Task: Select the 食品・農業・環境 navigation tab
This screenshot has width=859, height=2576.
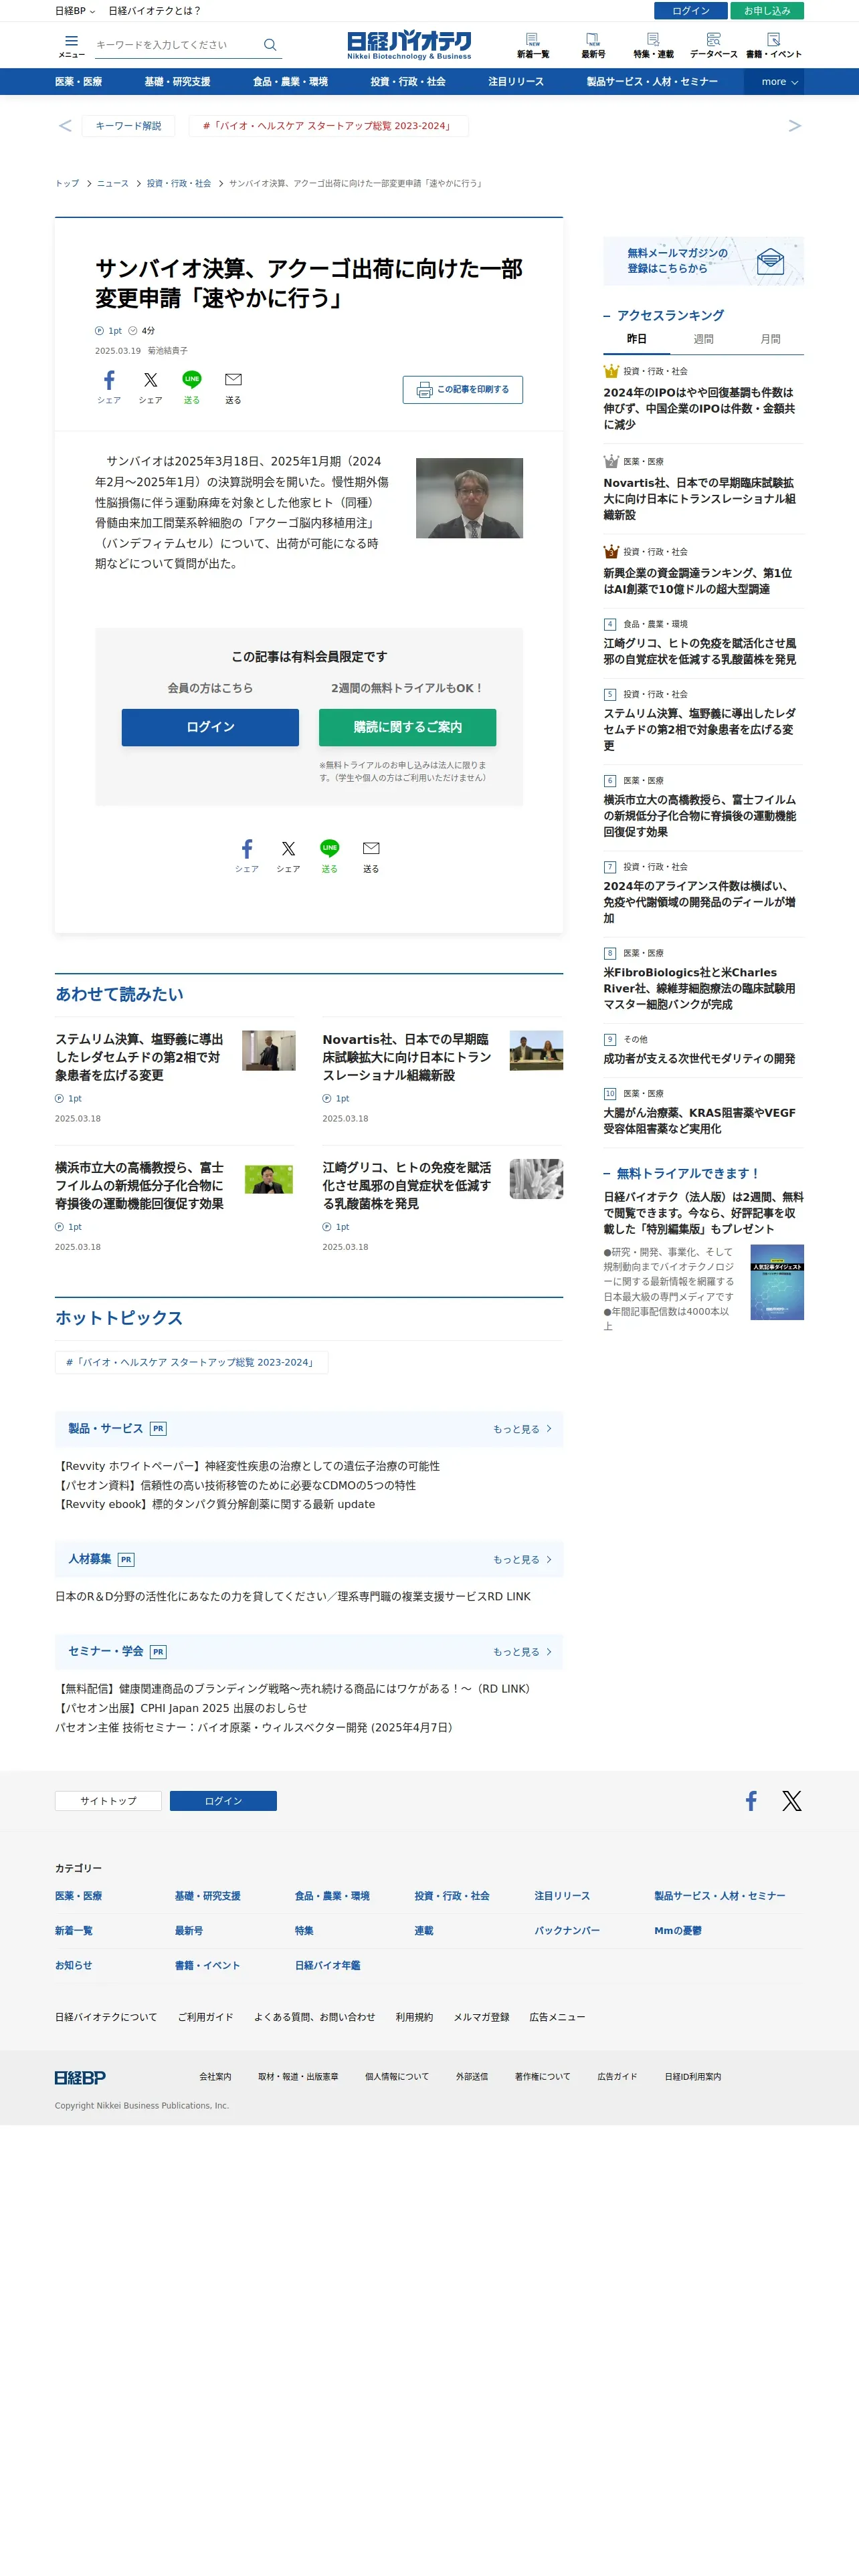Action: coord(290,82)
